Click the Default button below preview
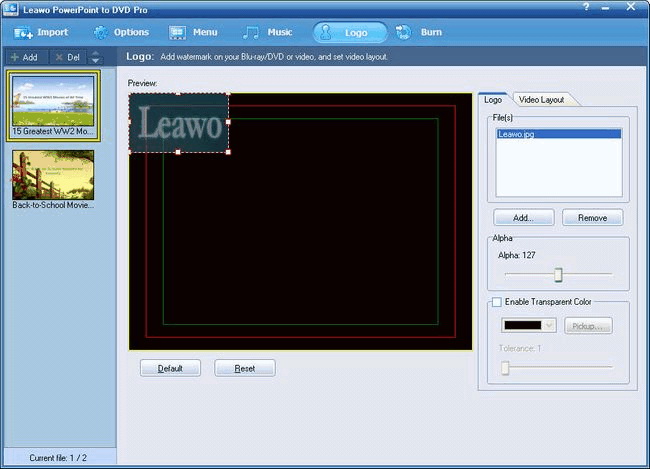The height and width of the screenshot is (469, 650). click(x=170, y=368)
